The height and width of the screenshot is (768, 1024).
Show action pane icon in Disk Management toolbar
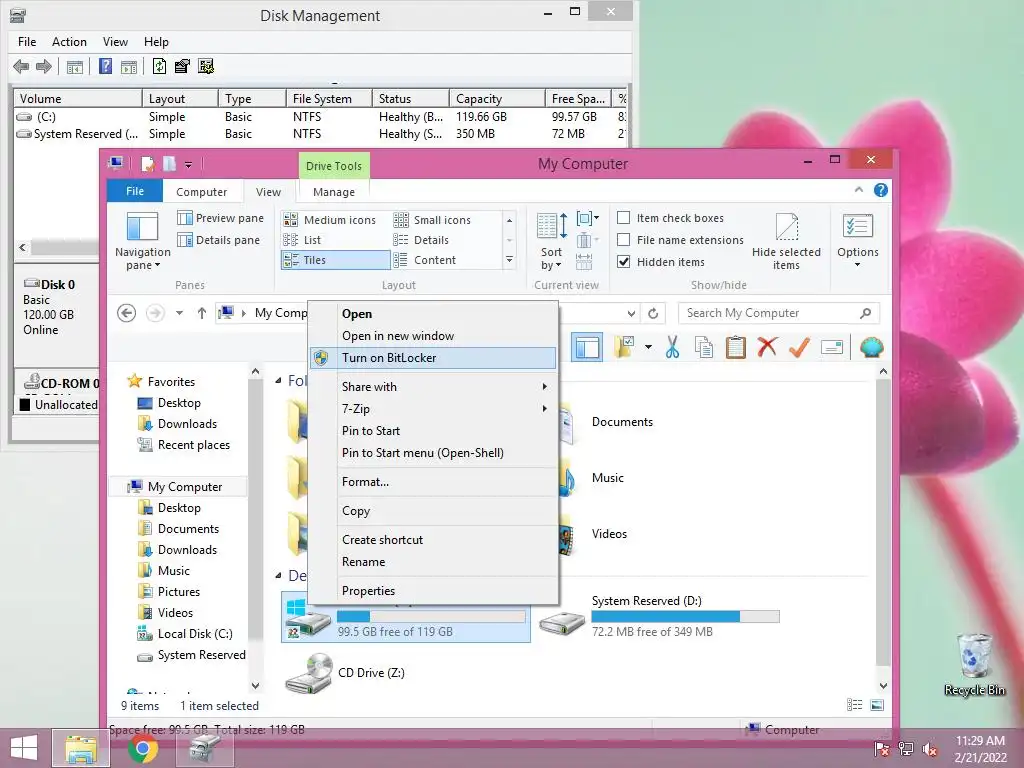point(129,66)
